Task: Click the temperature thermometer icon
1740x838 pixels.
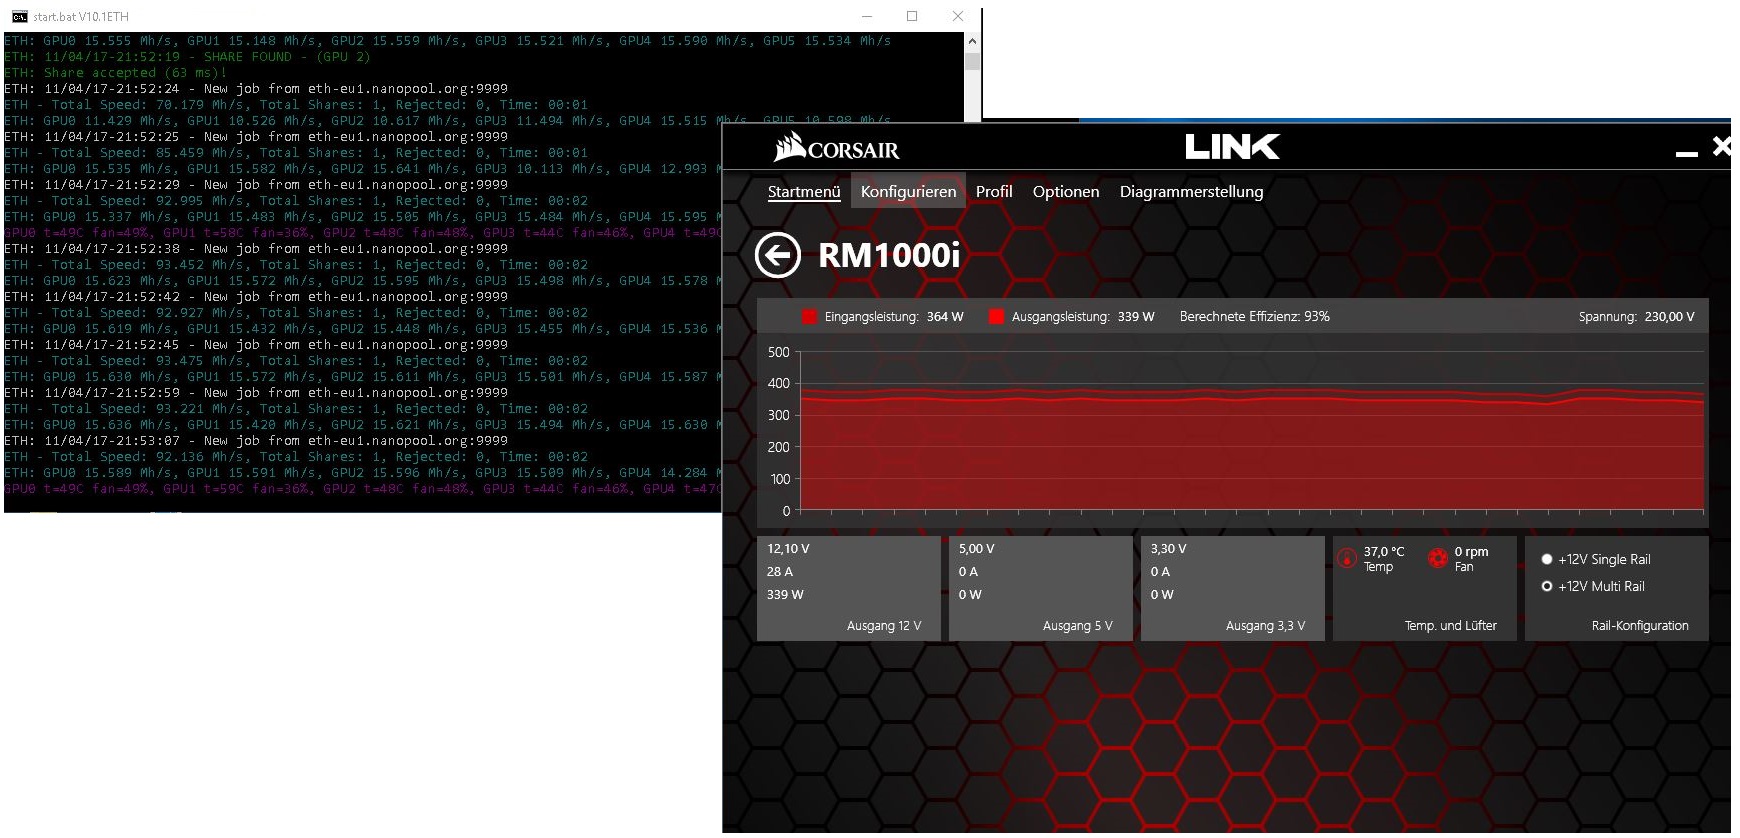Action: click(x=1347, y=558)
